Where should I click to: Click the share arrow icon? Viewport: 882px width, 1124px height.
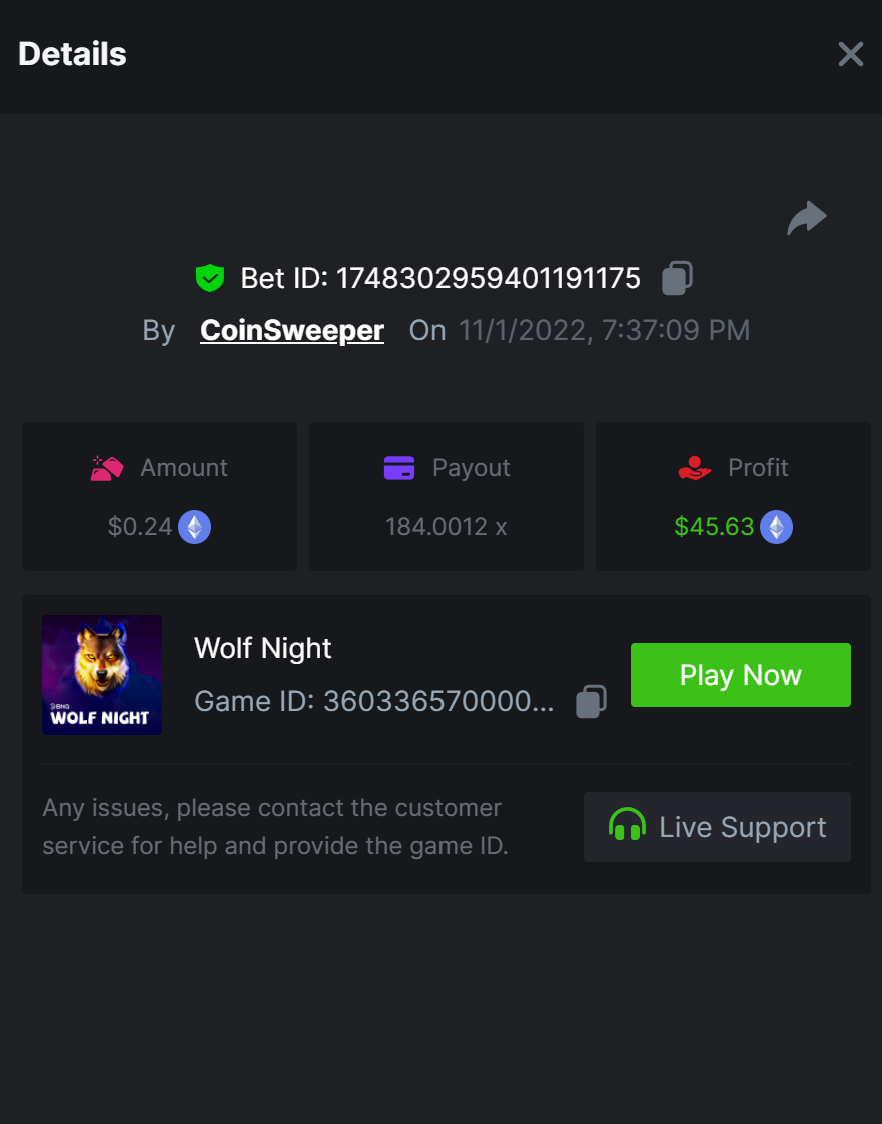pos(807,217)
